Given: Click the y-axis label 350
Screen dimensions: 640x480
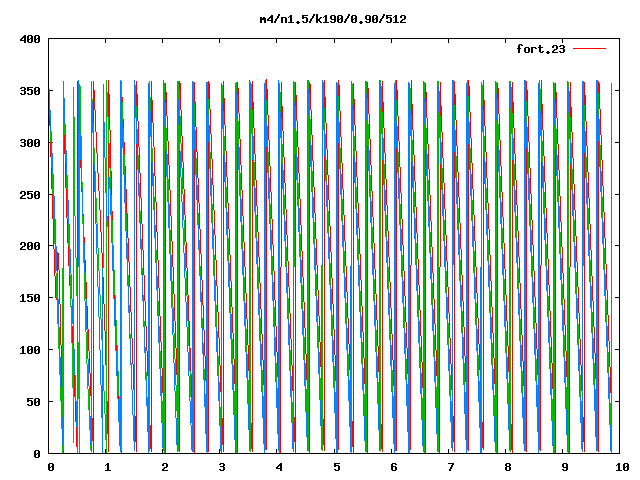Looking at the screenshot, I should (x=30, y=91).
